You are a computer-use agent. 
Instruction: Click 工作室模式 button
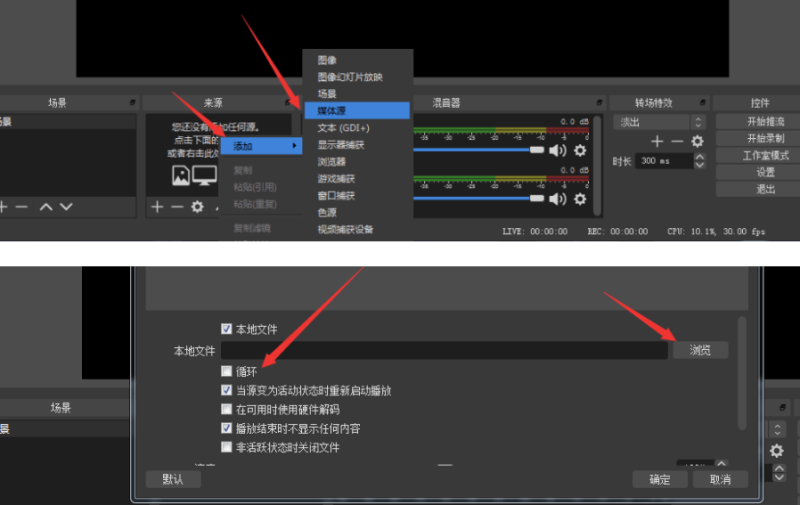758,155
